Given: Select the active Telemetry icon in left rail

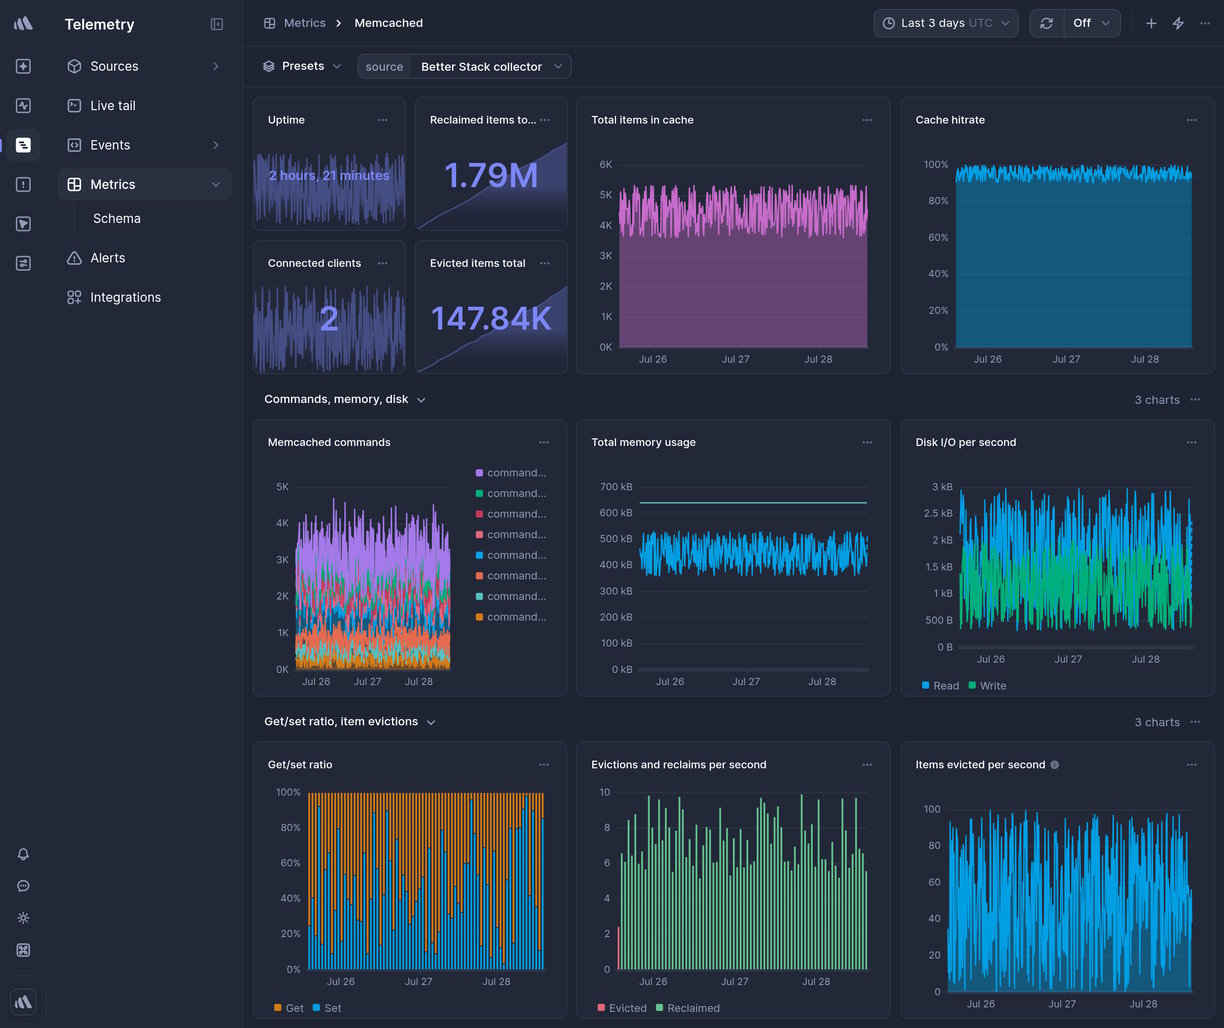Looking at the screenshot, I should [x=23, y=145].
